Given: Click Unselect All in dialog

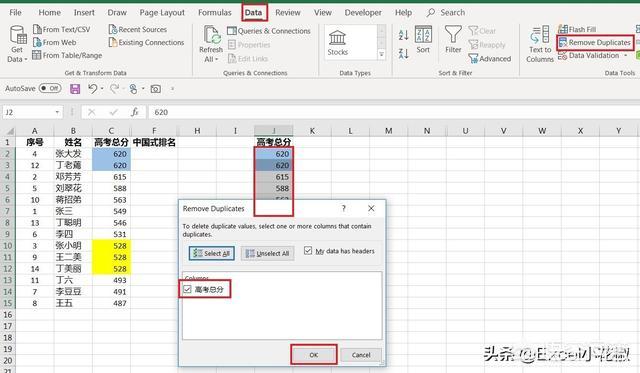Looking at the screenshot, I should pos(267,253).
